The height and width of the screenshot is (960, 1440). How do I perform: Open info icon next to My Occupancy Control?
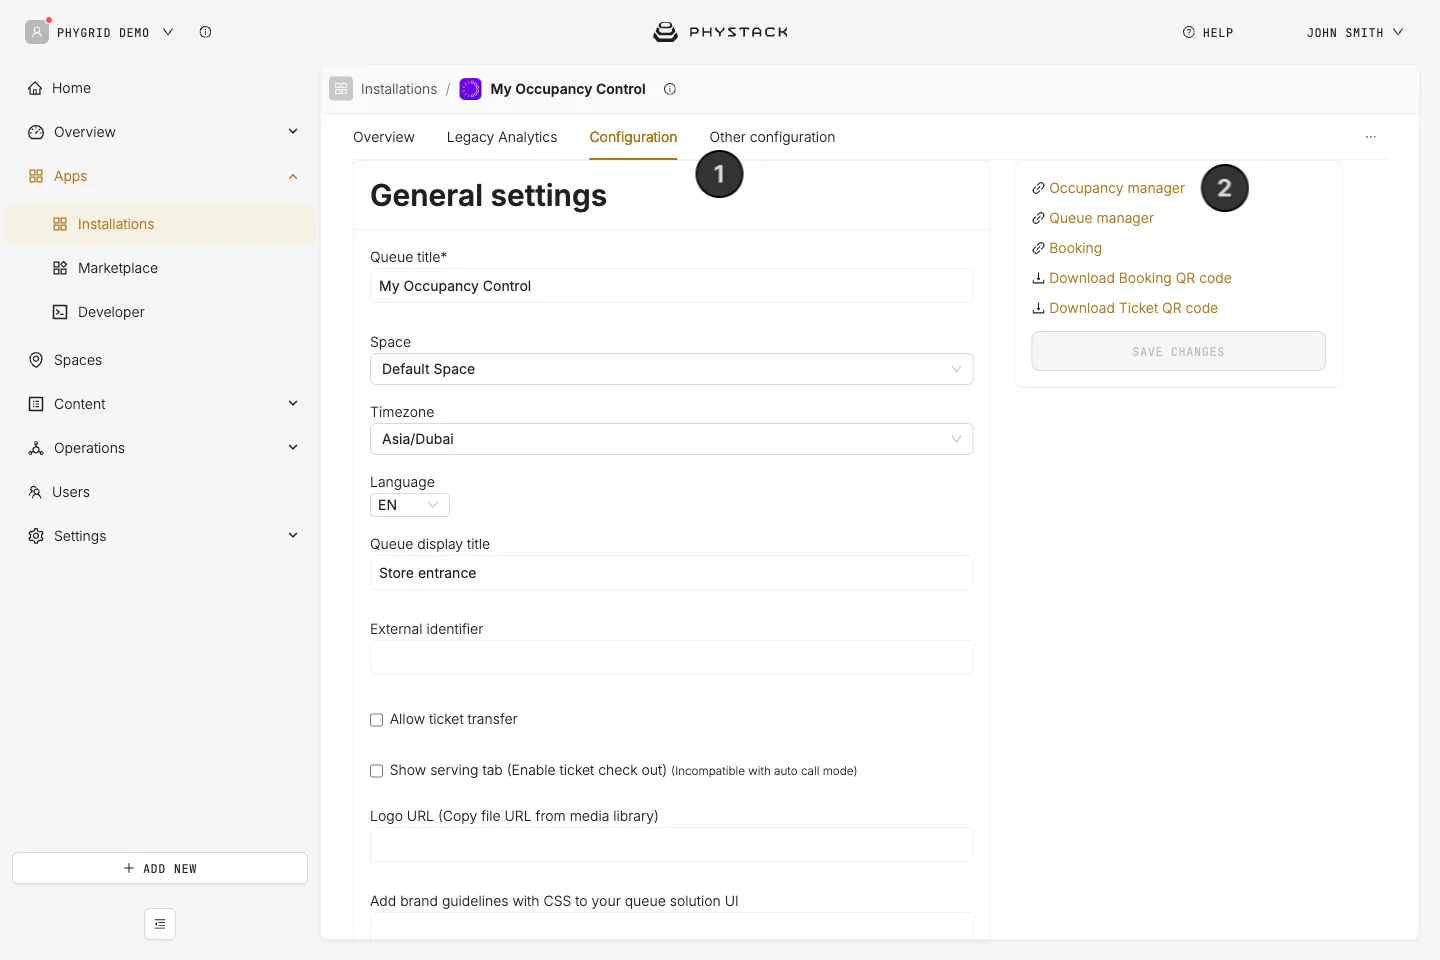(x=670, y=89)
